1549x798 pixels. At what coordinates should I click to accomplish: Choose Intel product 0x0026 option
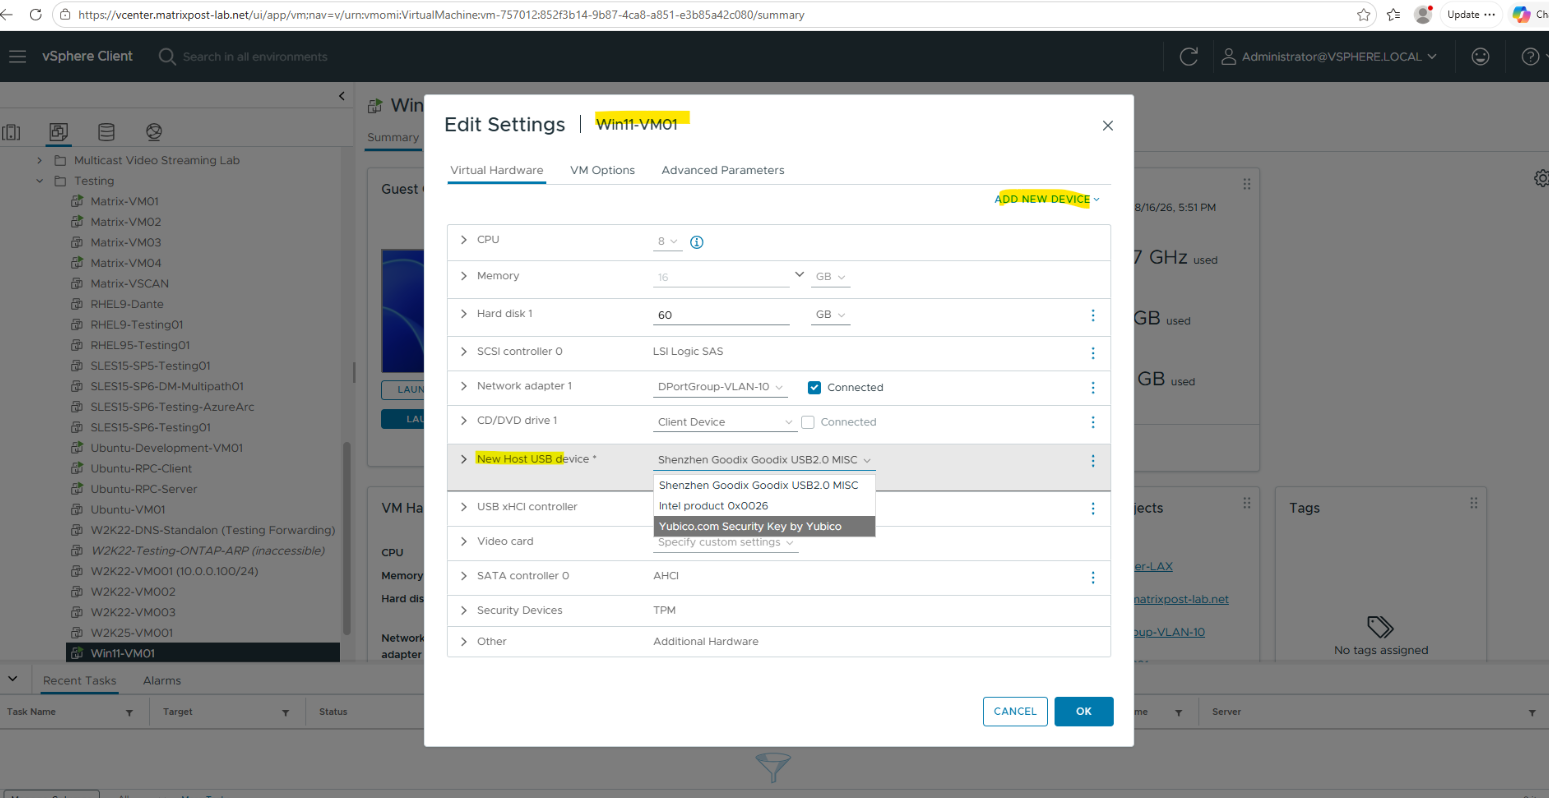pos(764,506)
